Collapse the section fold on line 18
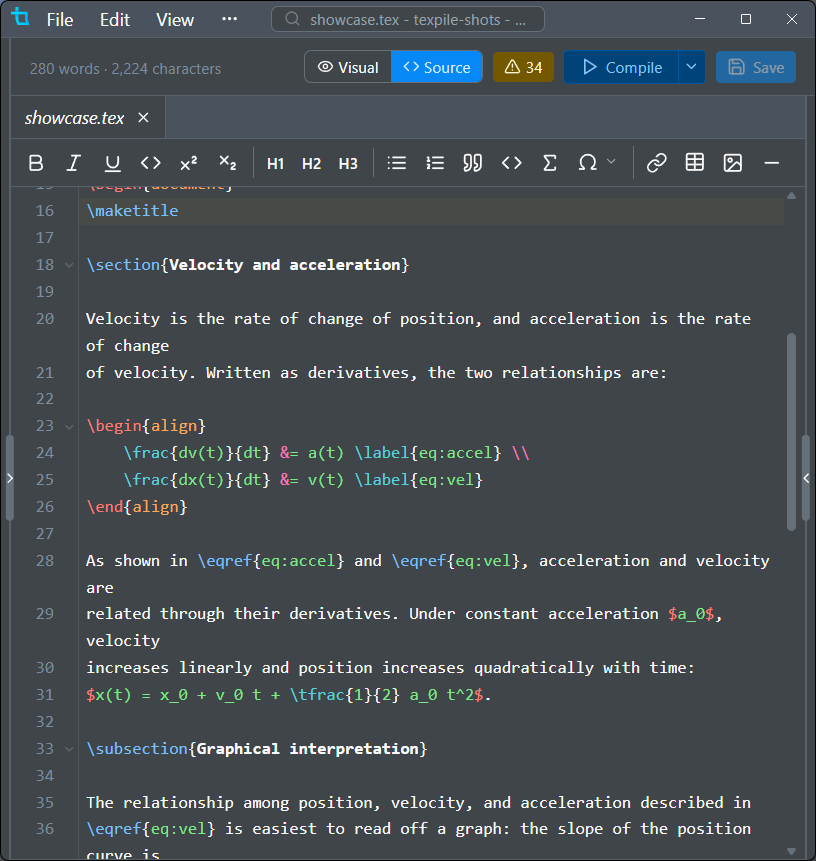The image size is (816, 861). pyautogui.click(x=69, y=265)
